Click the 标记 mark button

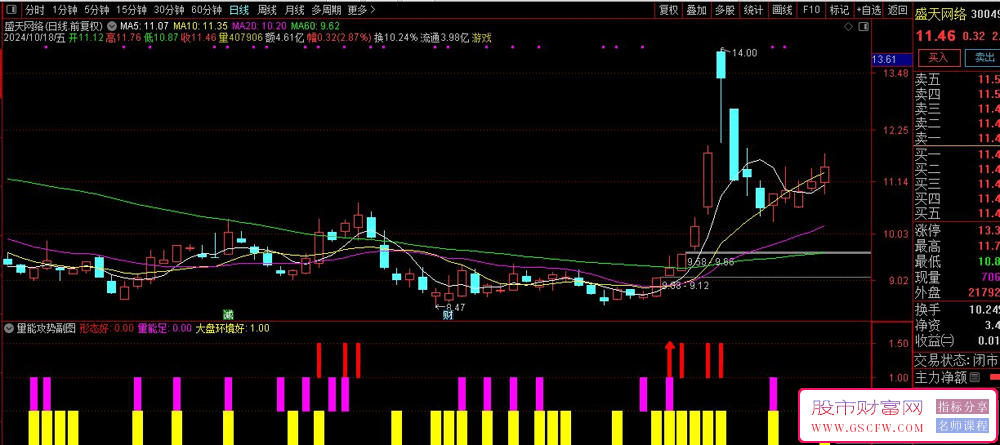(x=839, y=10)
